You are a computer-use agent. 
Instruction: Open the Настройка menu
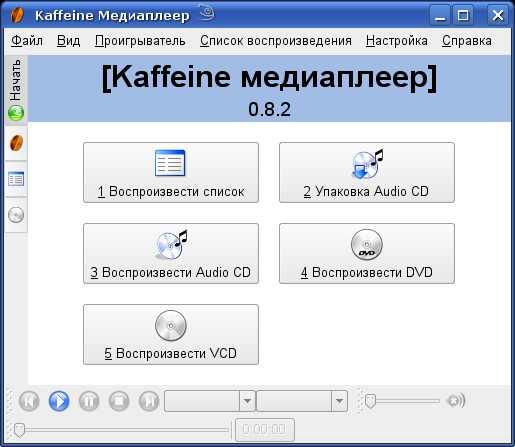(x=397, y=41)
